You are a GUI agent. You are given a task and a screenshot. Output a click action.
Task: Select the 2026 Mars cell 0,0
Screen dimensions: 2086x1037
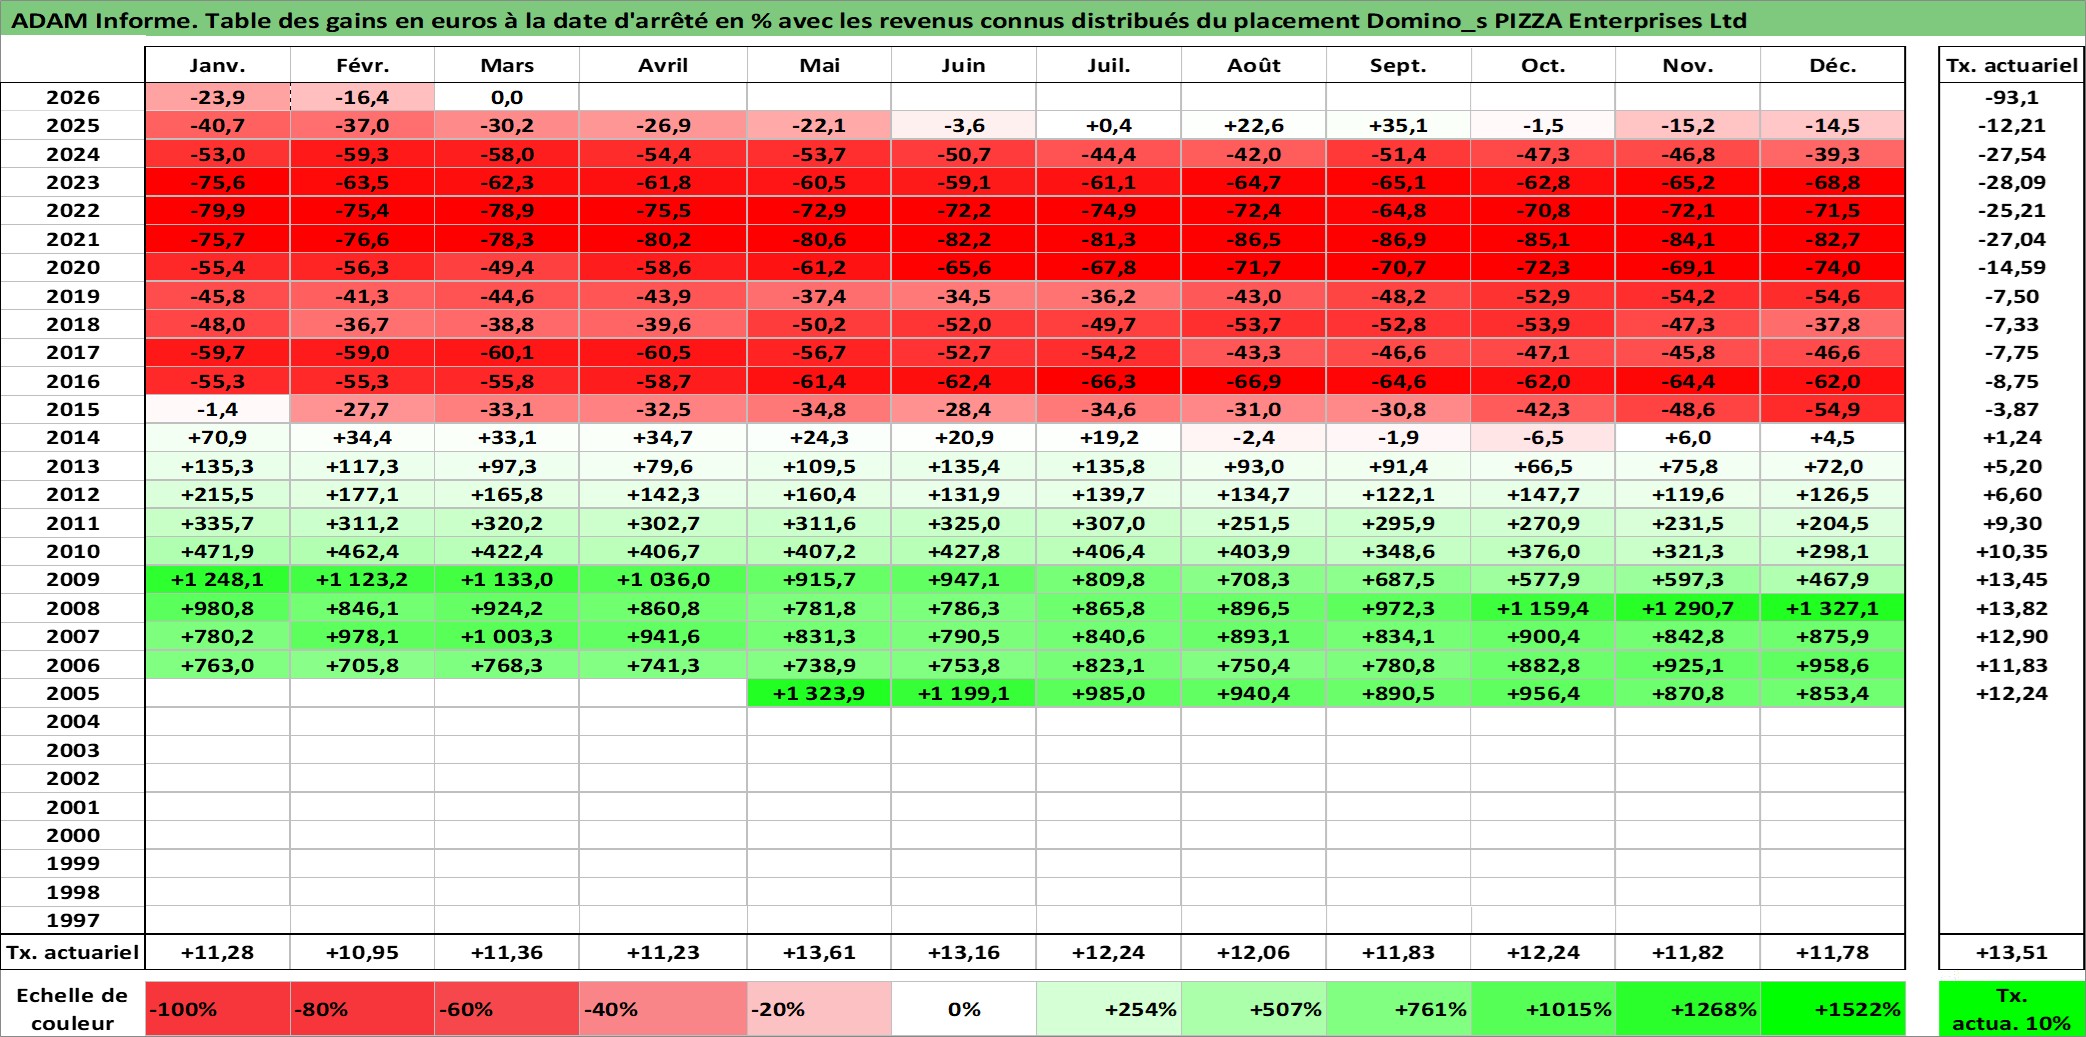pyautogui.click(x=507, y=97)
